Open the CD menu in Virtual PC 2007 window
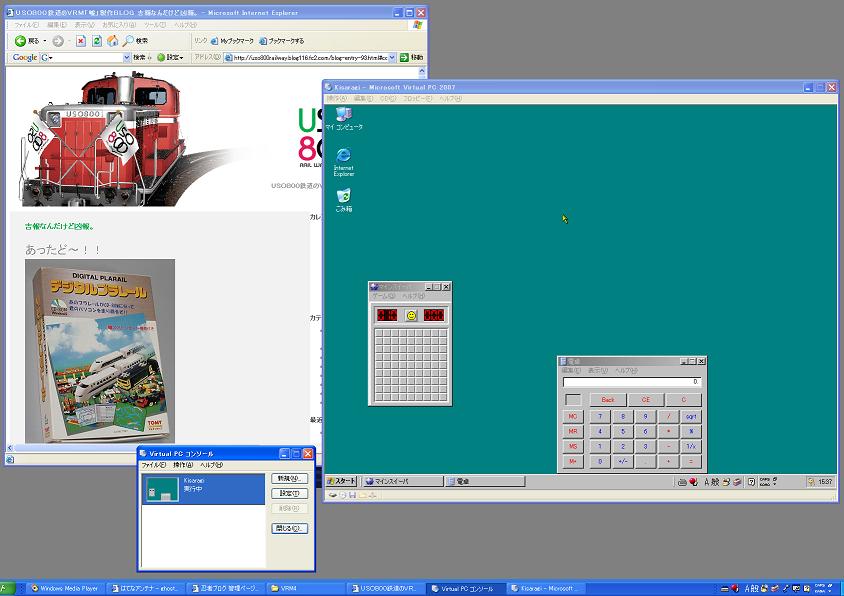844x596 pixels. click(x=388, y=99)
